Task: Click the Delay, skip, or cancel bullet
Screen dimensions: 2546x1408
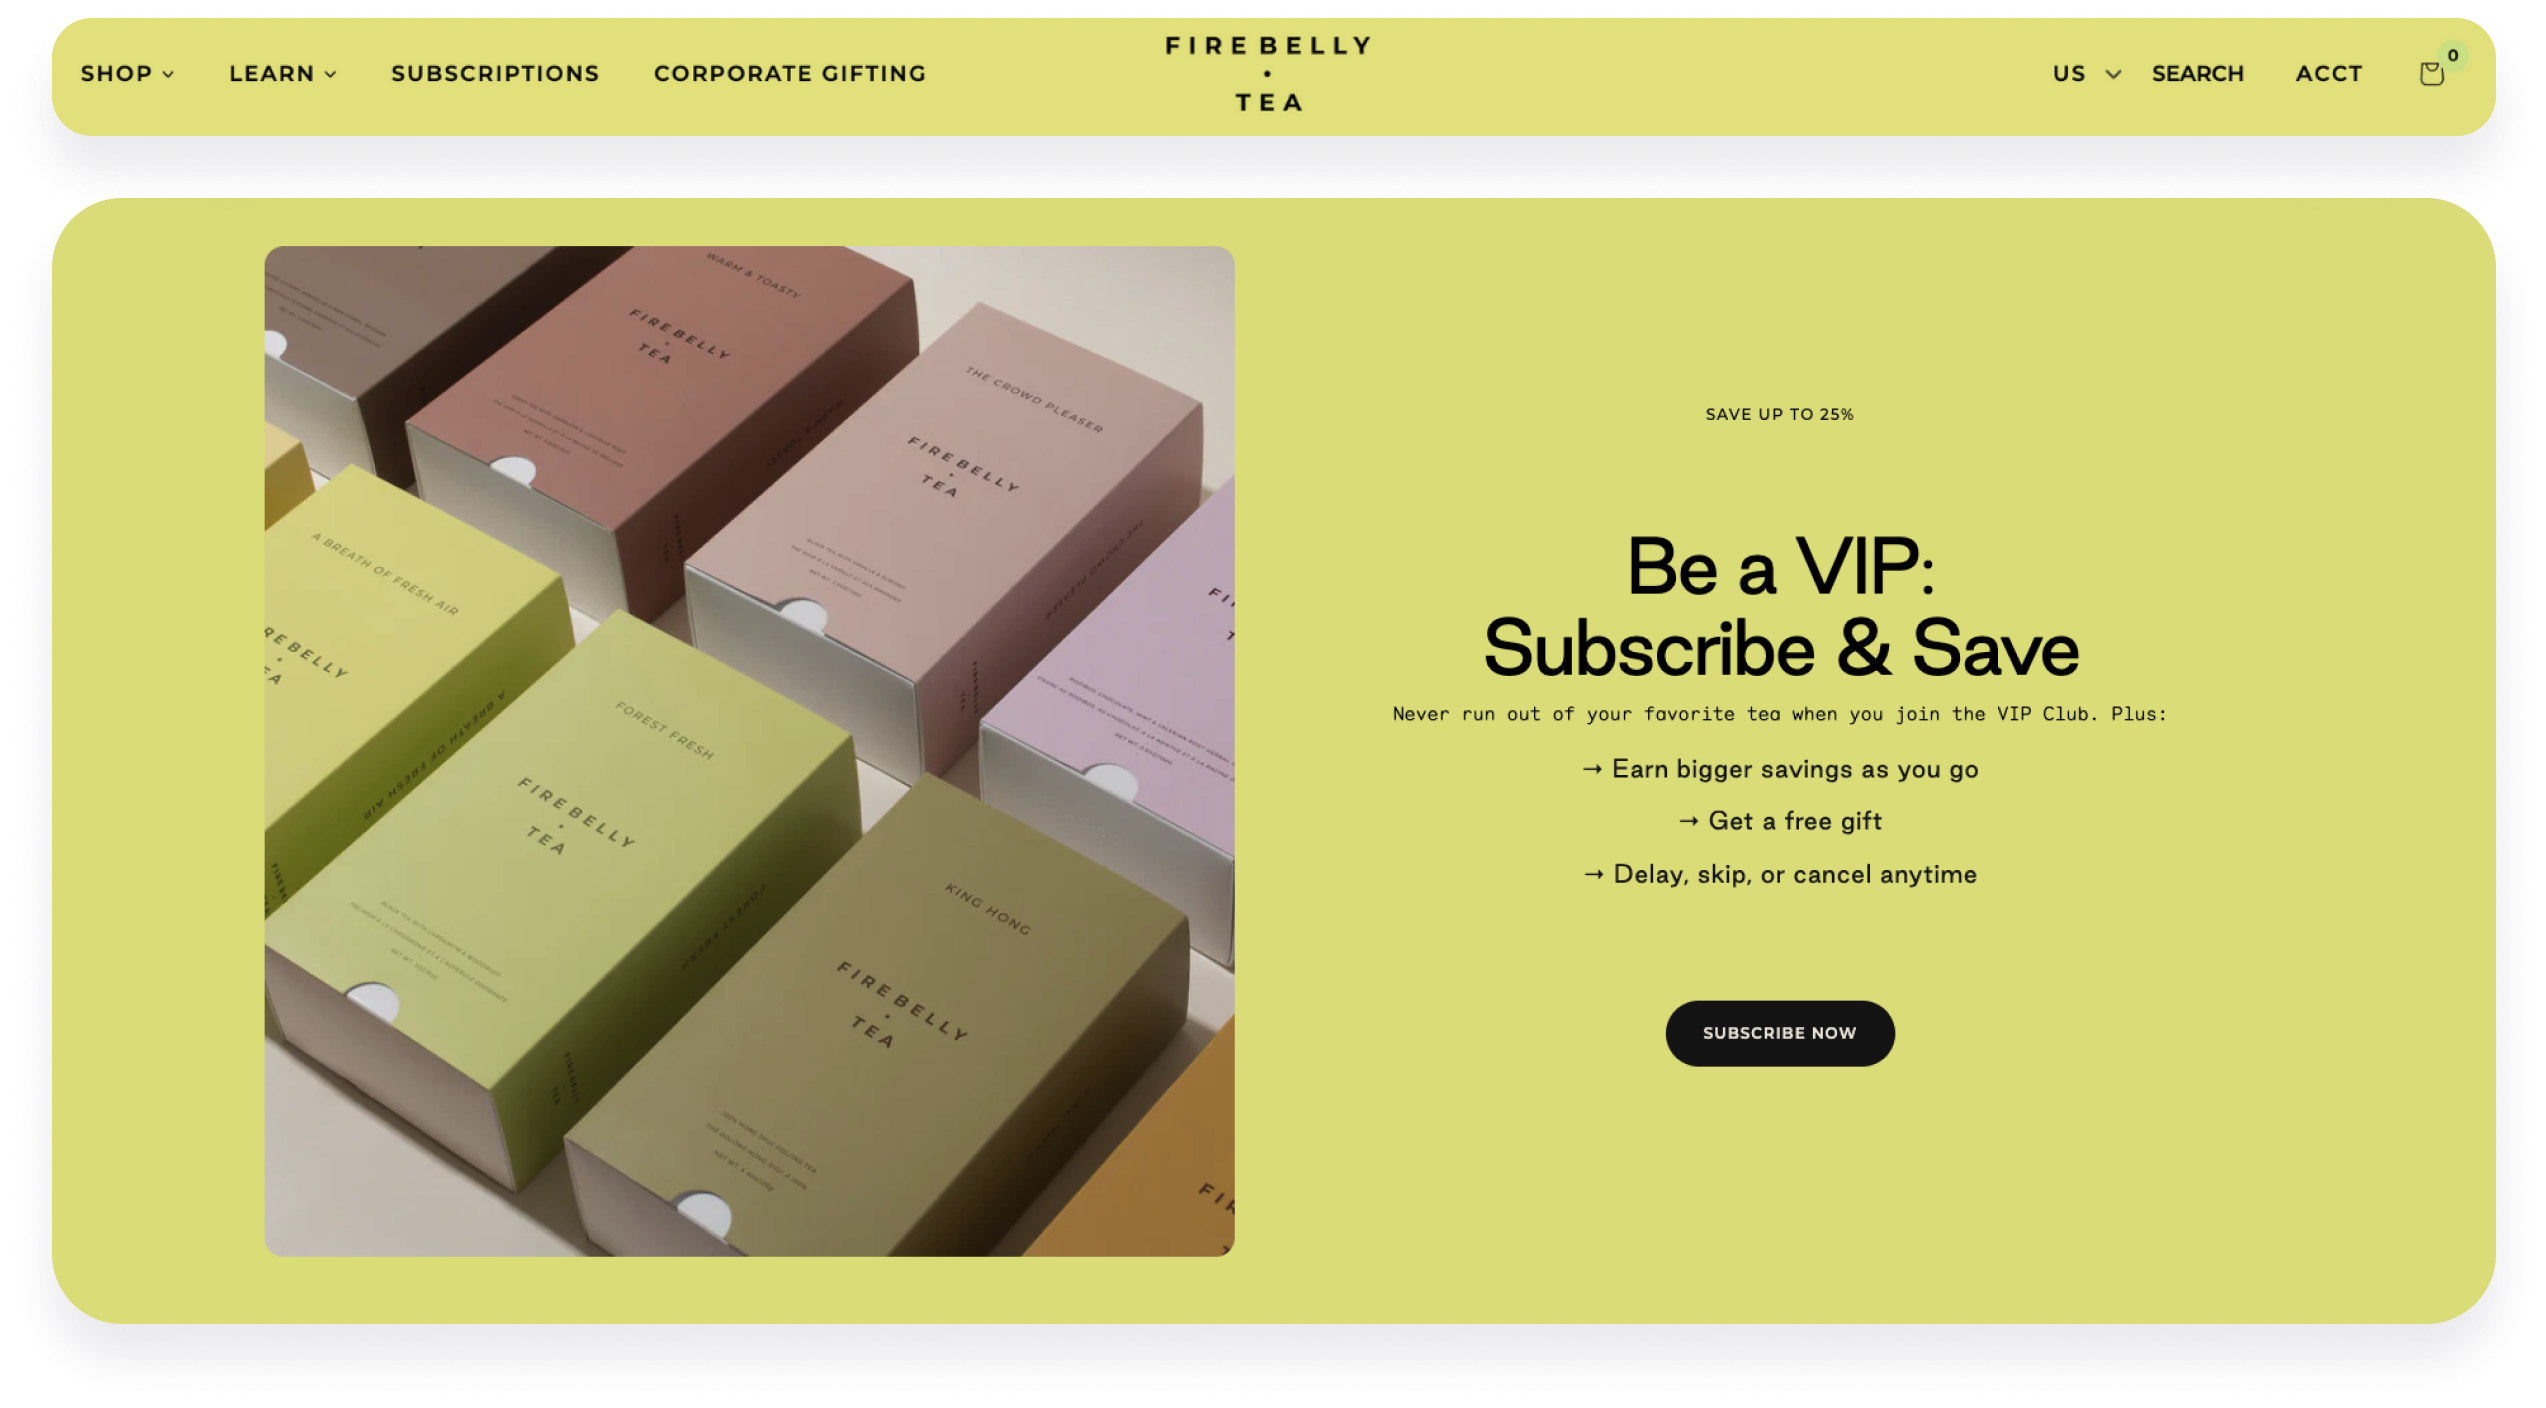Action: tap(1779, 874)
